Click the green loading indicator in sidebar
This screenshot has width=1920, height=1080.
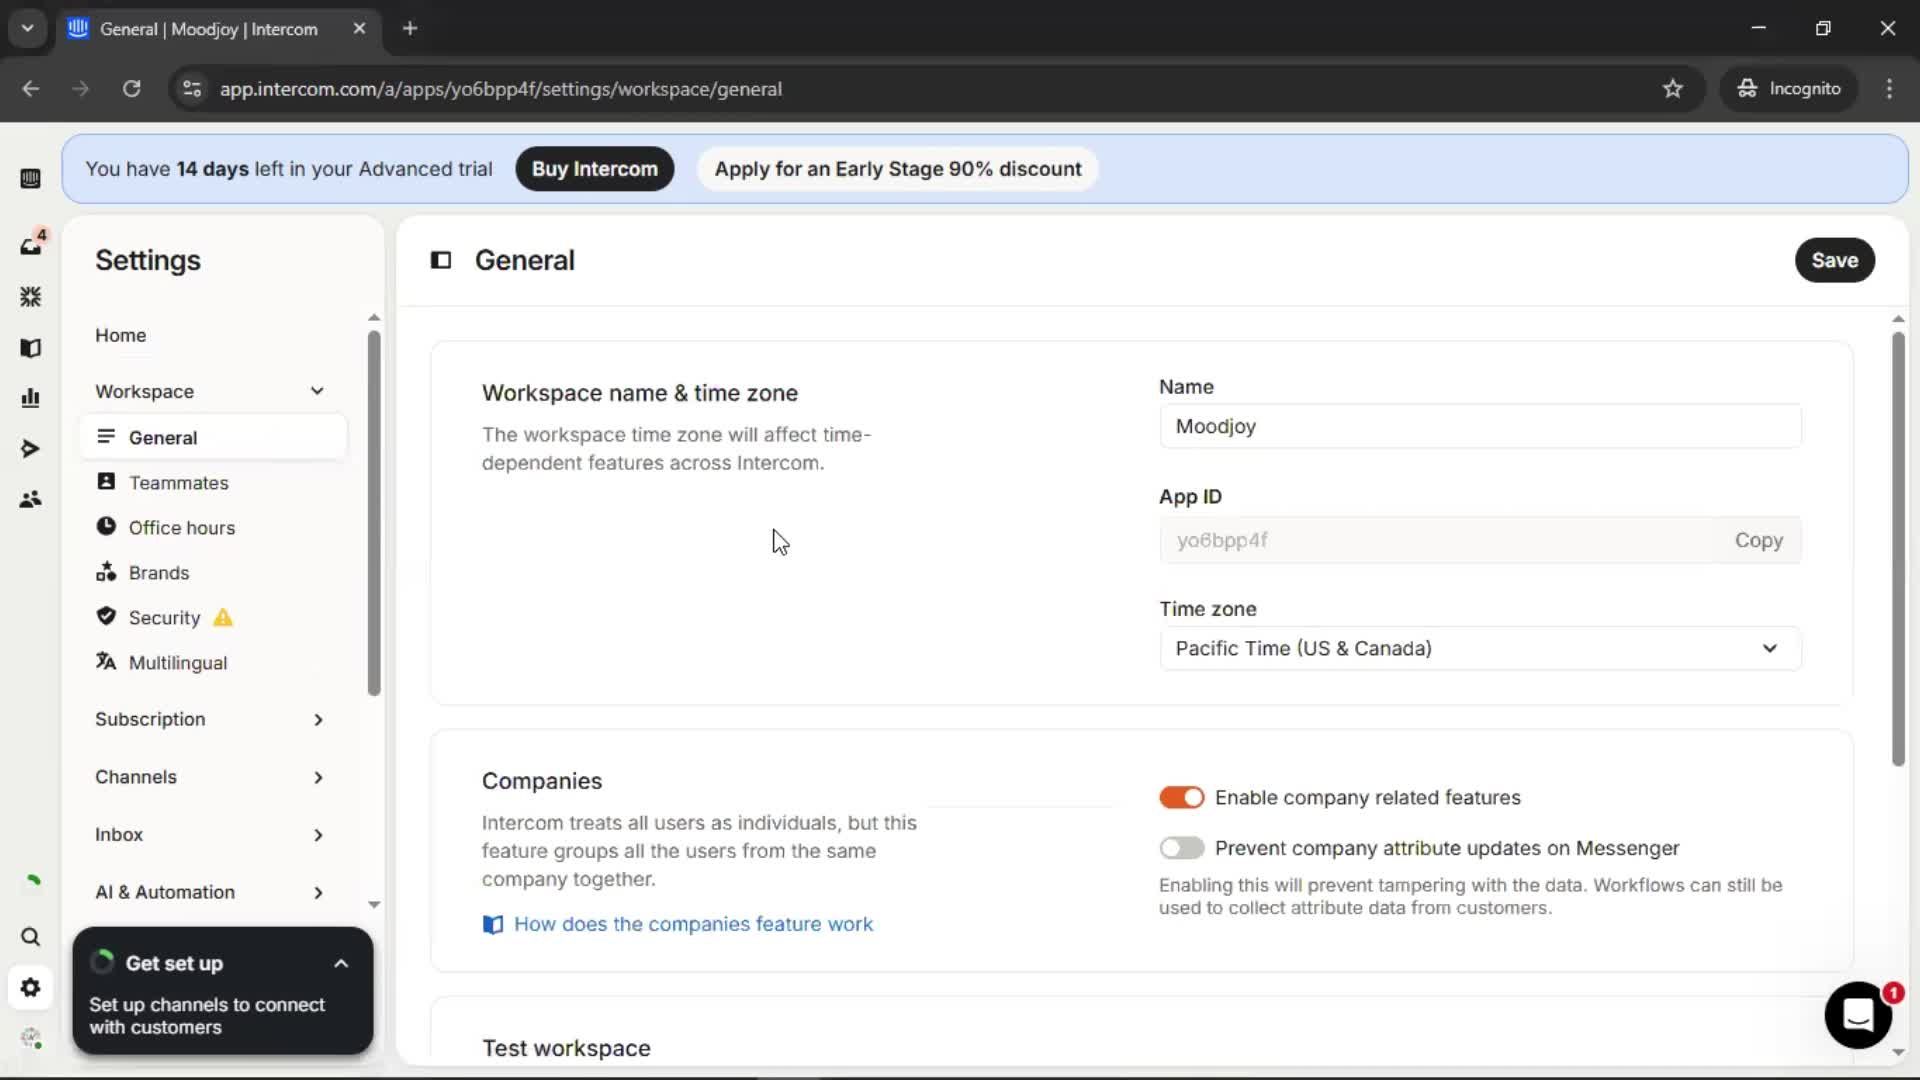click(x=33, y=881)
